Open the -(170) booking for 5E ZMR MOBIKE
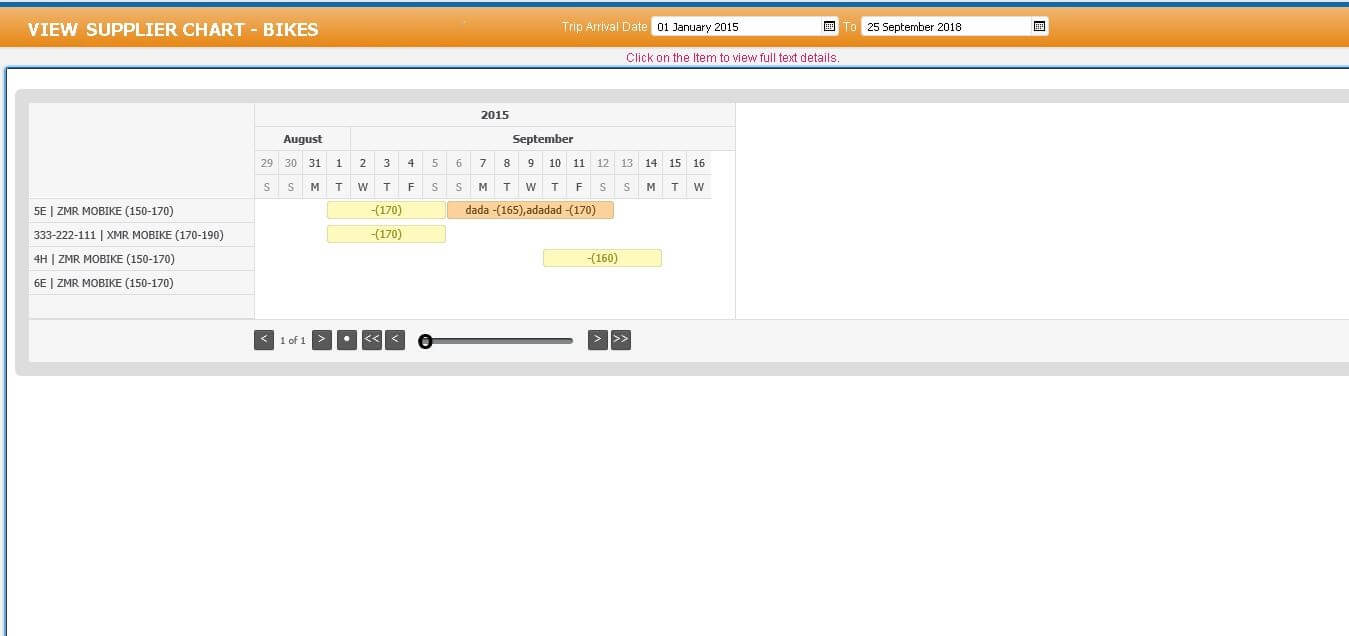Viewport: 1349px width, 636px height. (x=386, y=210)
